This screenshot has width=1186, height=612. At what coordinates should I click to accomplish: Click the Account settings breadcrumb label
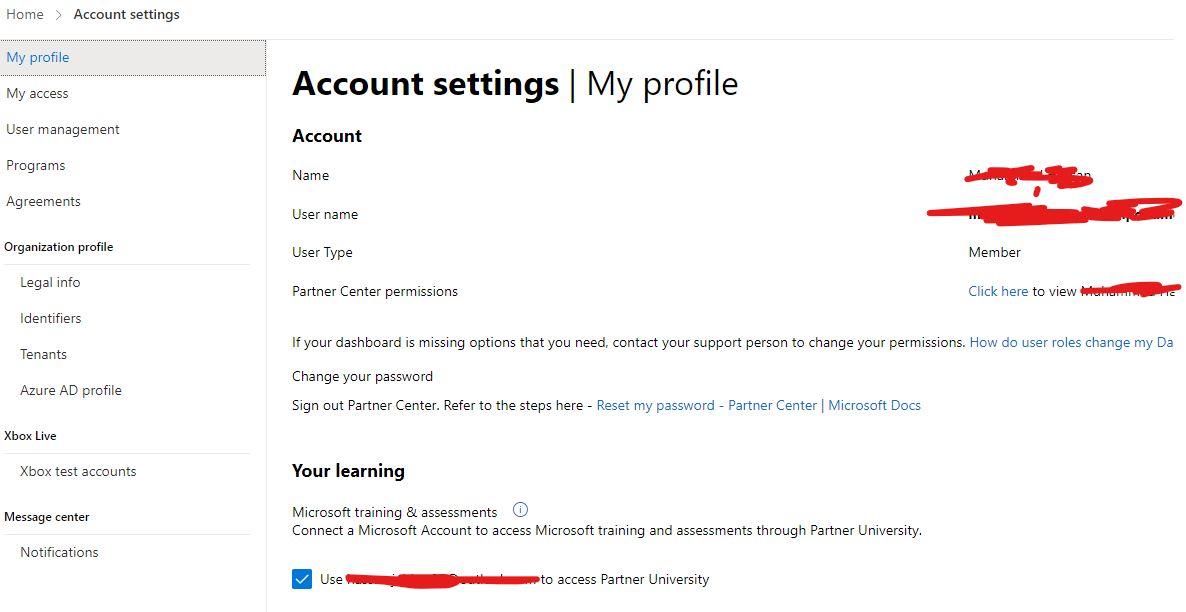click(x=126, y=14)
